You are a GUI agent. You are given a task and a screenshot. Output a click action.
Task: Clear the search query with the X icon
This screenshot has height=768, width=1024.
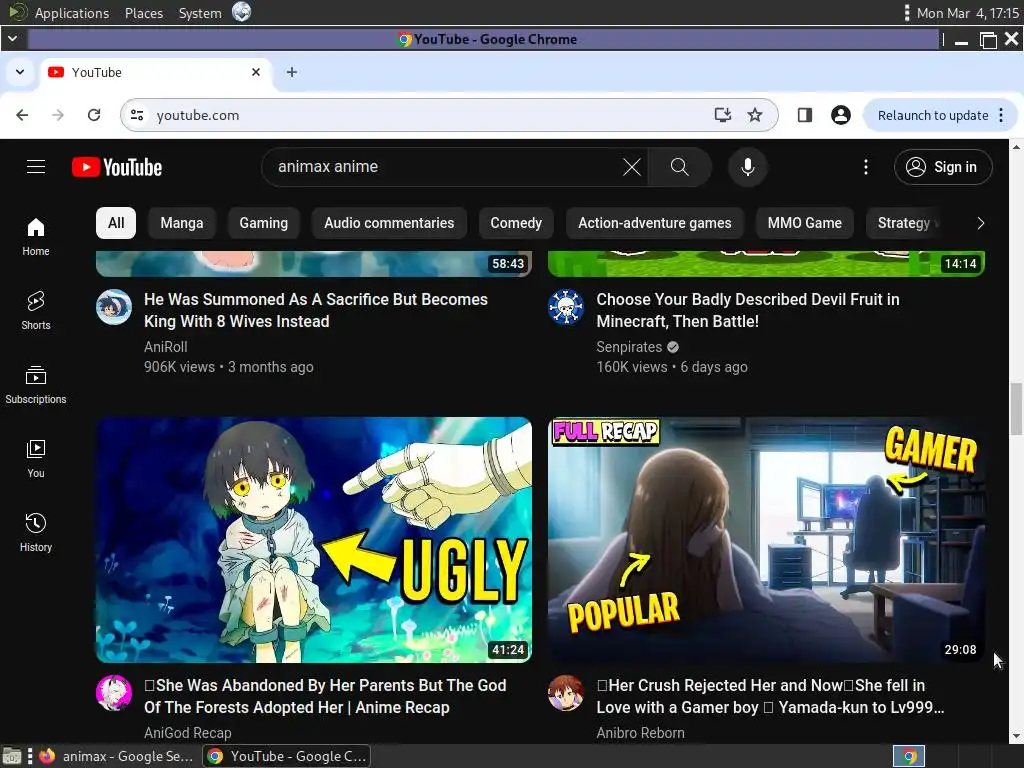pos(632,167)
